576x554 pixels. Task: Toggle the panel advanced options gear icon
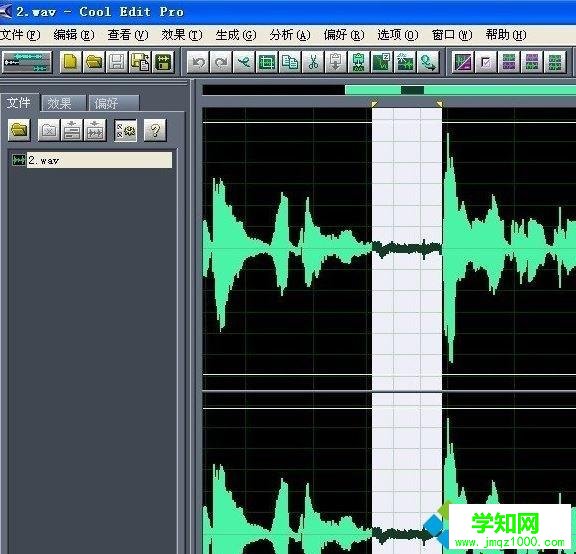tap(126, 130)
